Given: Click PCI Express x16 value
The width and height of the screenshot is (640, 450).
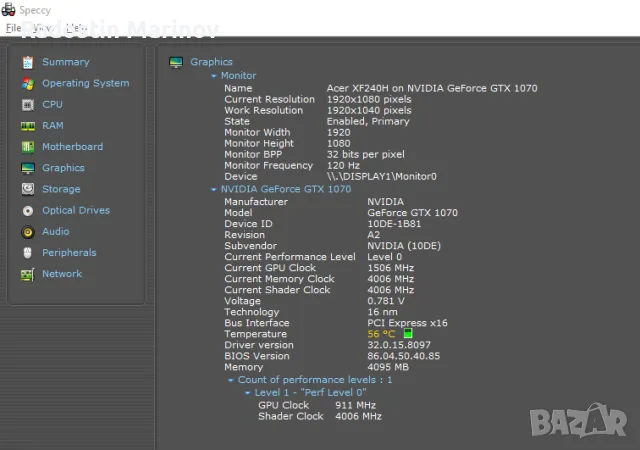Looking at the screenshot, I should click(407, 323).
